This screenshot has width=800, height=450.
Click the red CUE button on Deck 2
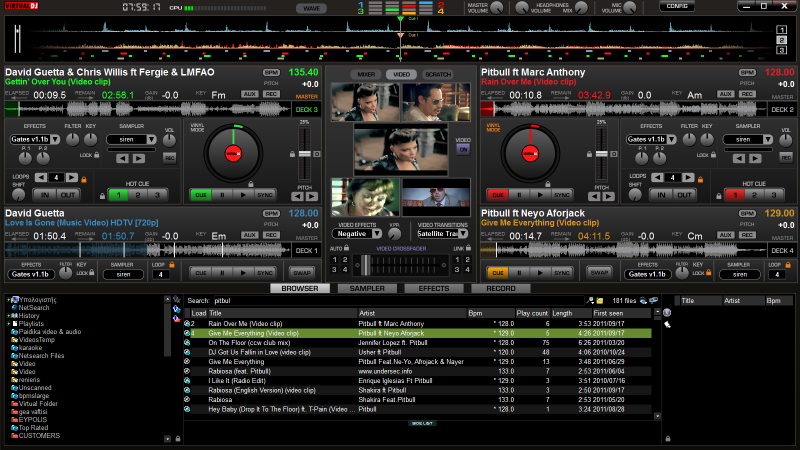(498, 195)
